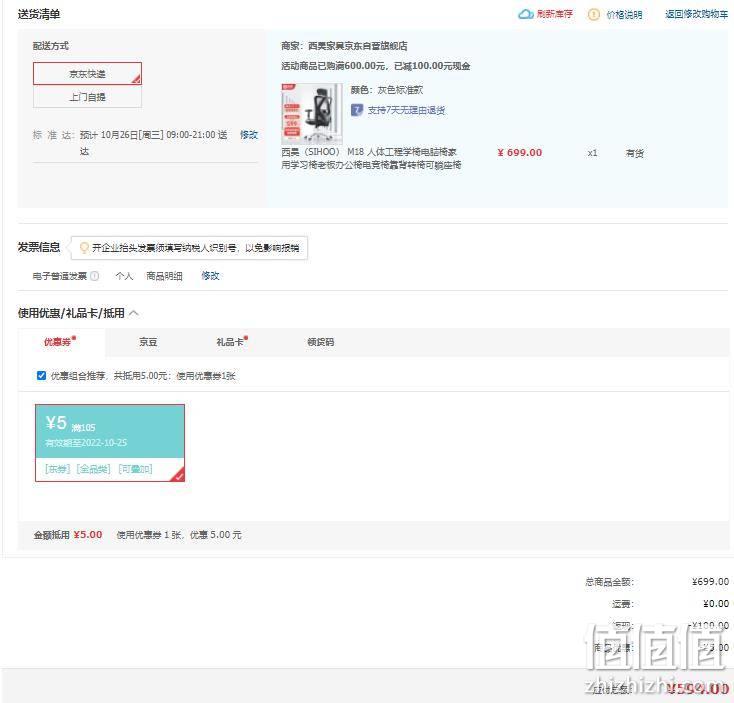This screenshot has width=734, height=703.
Task: Click 颜色: 灰色标准款 text
Action: pos(387,89)
